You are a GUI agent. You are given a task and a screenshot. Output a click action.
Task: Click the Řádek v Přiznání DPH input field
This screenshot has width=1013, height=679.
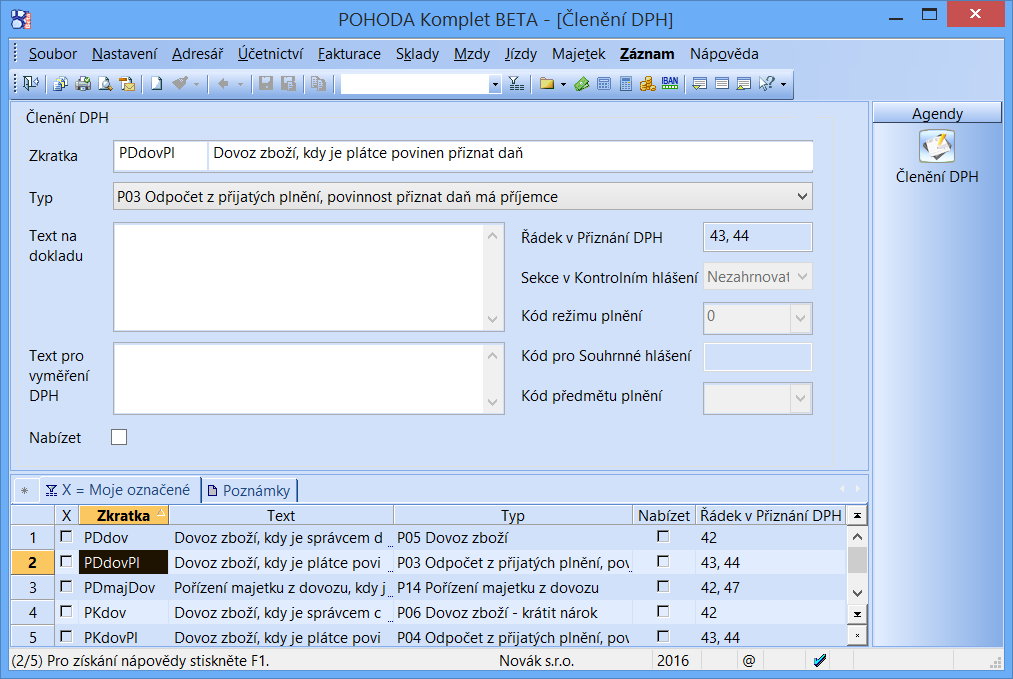(x=757, y=237)
